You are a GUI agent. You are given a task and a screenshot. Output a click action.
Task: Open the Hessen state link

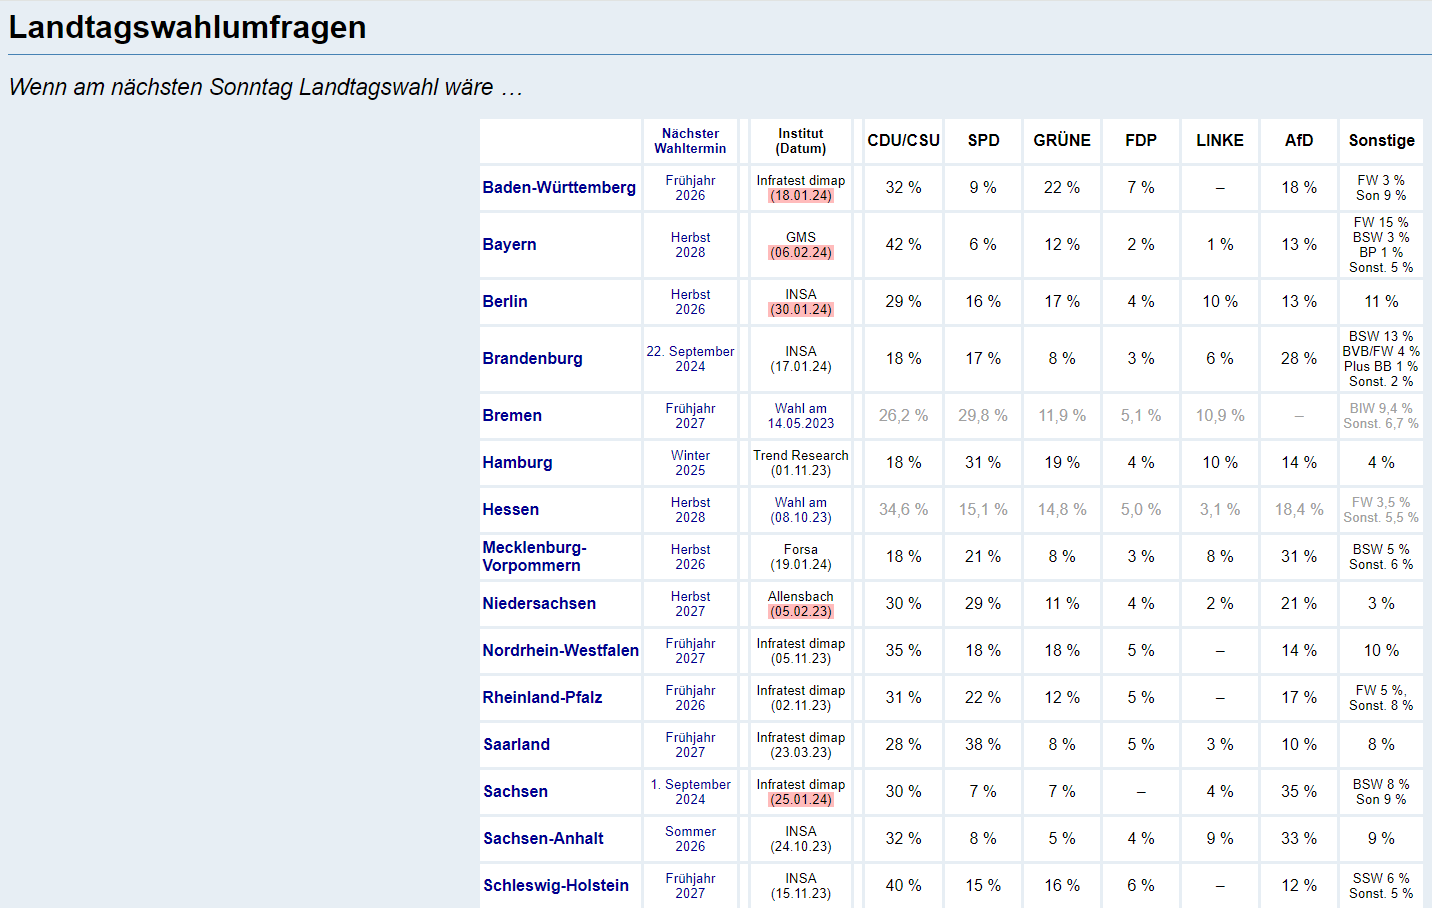[x=510, y=510]
